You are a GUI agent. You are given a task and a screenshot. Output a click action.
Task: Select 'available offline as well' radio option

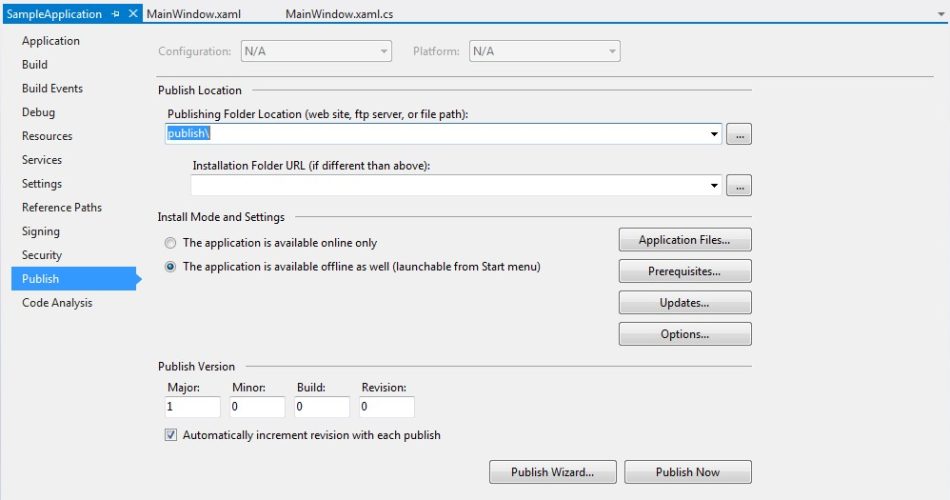point(170,267)
